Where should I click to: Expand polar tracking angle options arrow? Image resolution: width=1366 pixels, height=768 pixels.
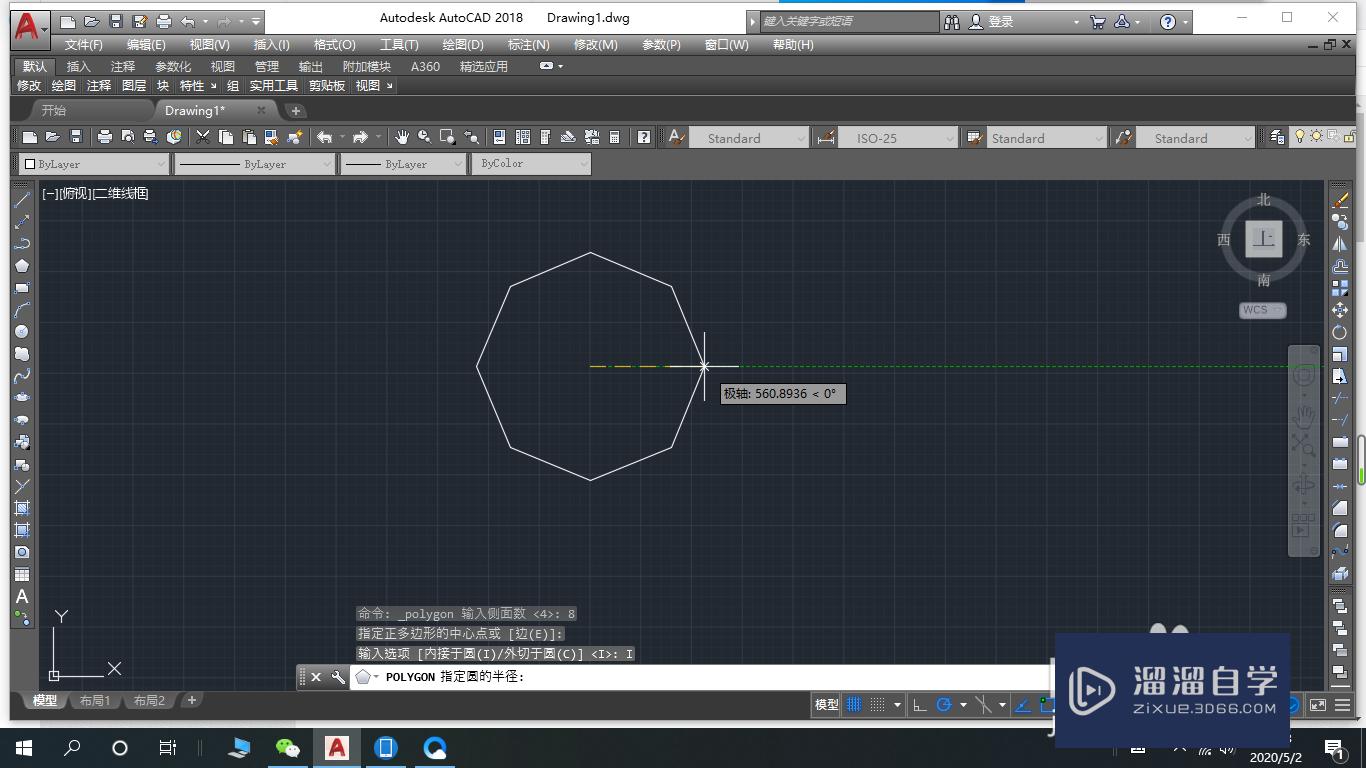[x=962, y=705]
